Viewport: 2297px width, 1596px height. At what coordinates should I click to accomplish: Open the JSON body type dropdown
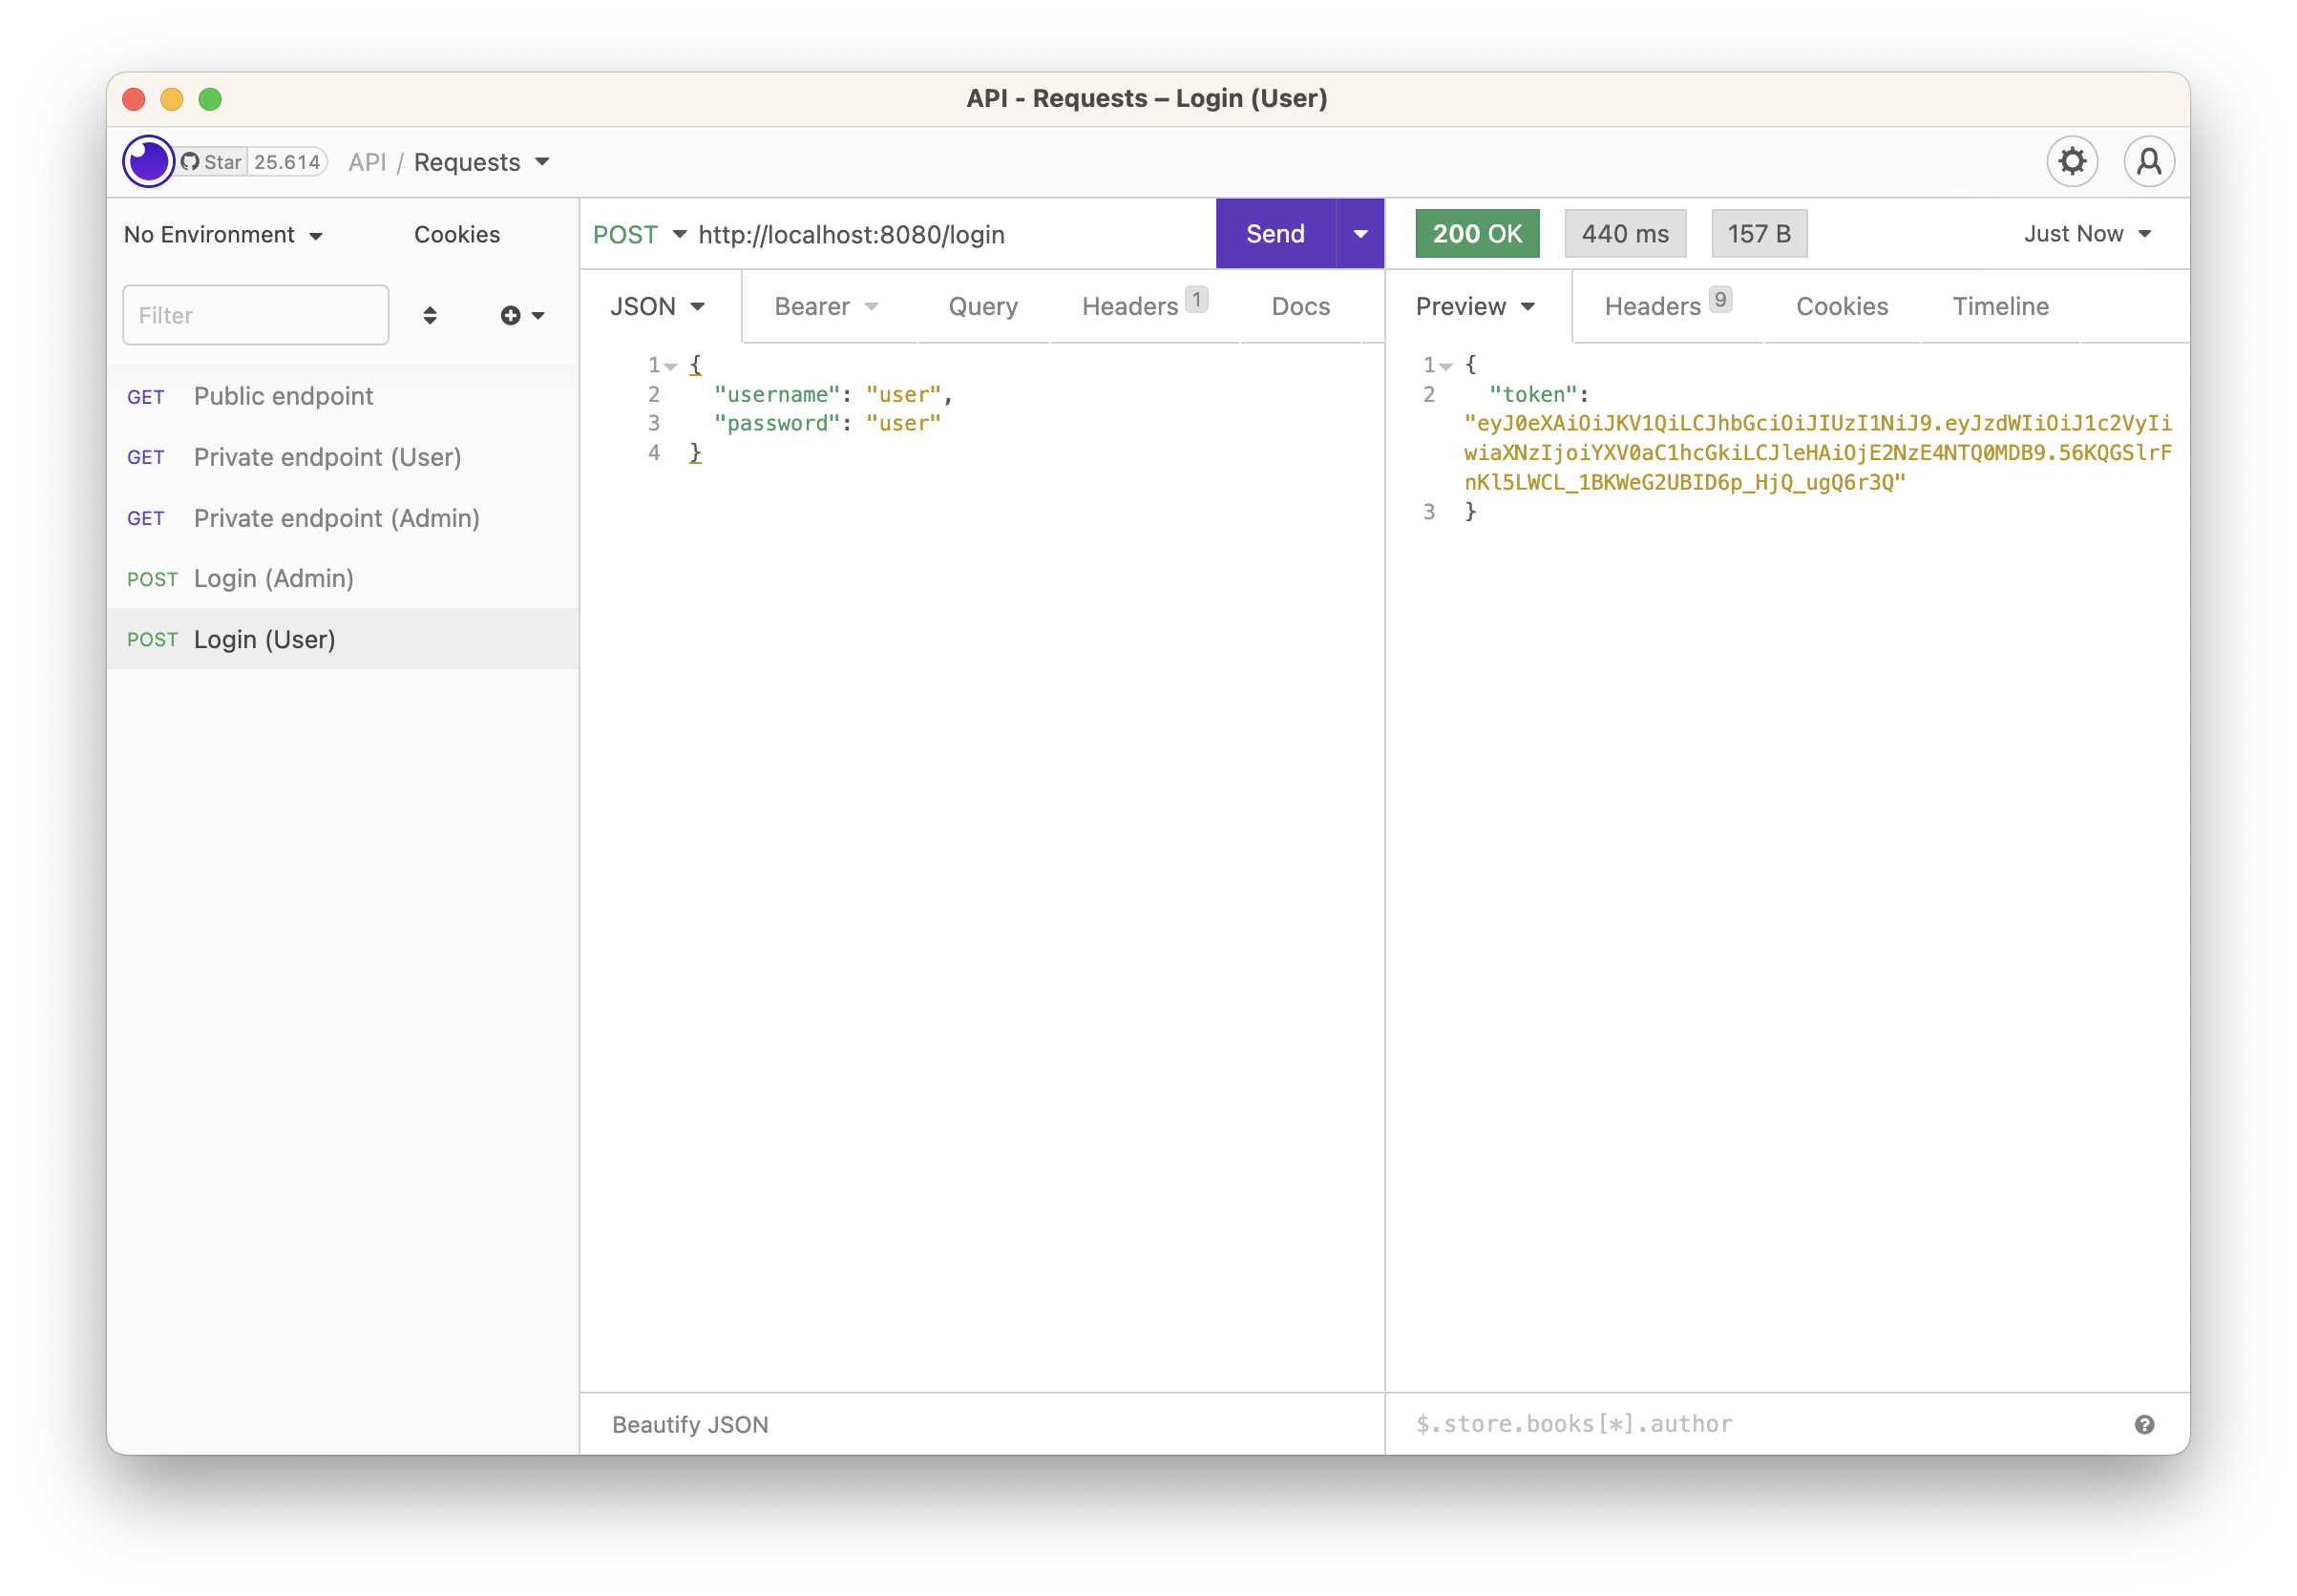(x=658, y=306)
